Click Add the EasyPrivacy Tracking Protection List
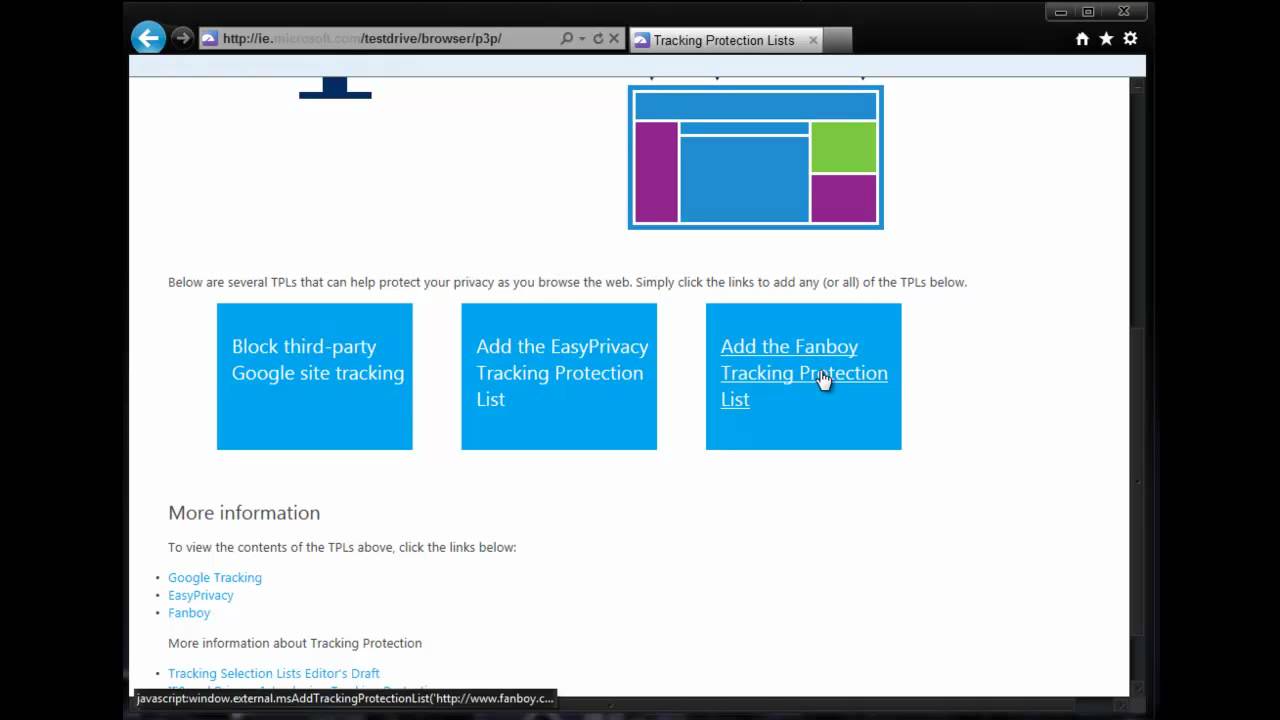 point(559,376)
